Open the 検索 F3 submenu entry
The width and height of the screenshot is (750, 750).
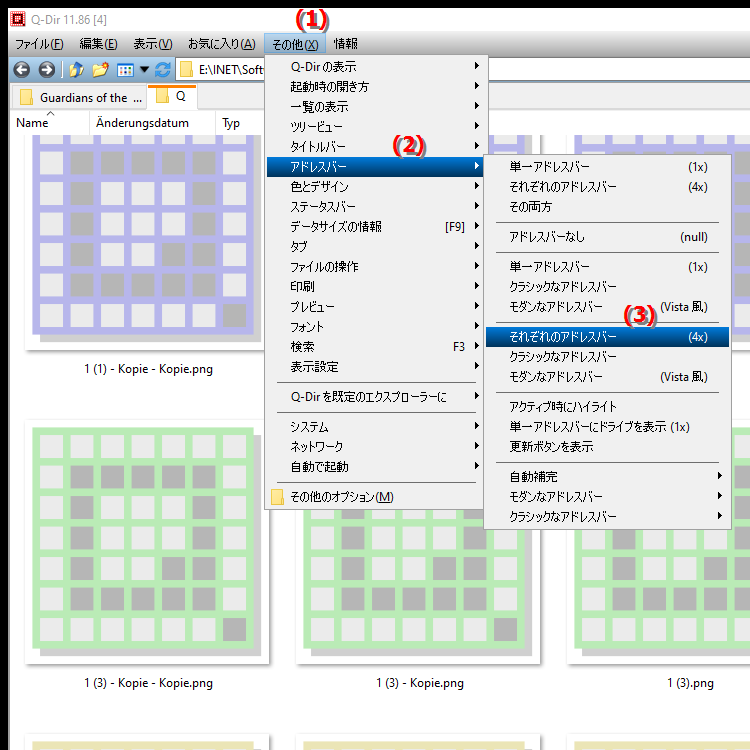(x=375, y=347)
